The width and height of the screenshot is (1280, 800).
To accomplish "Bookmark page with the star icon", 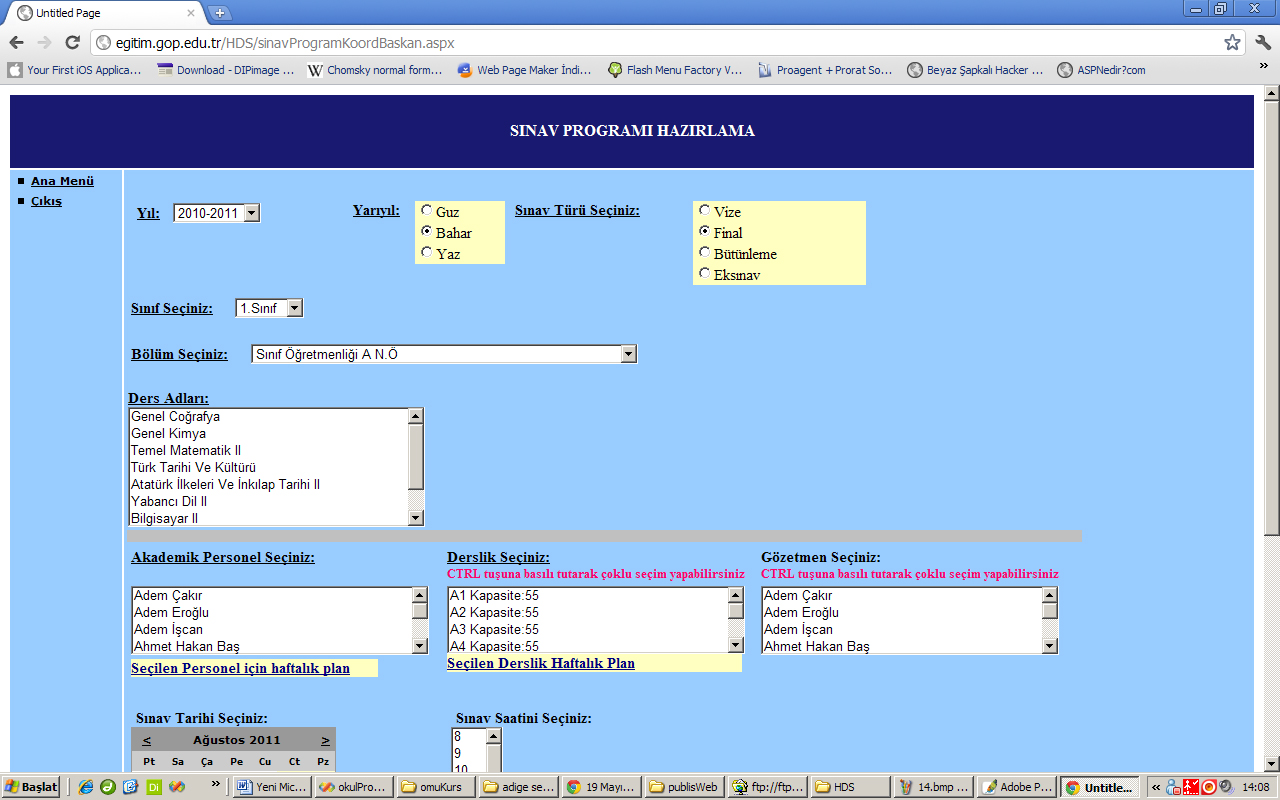I will [x=1232, y=42].
